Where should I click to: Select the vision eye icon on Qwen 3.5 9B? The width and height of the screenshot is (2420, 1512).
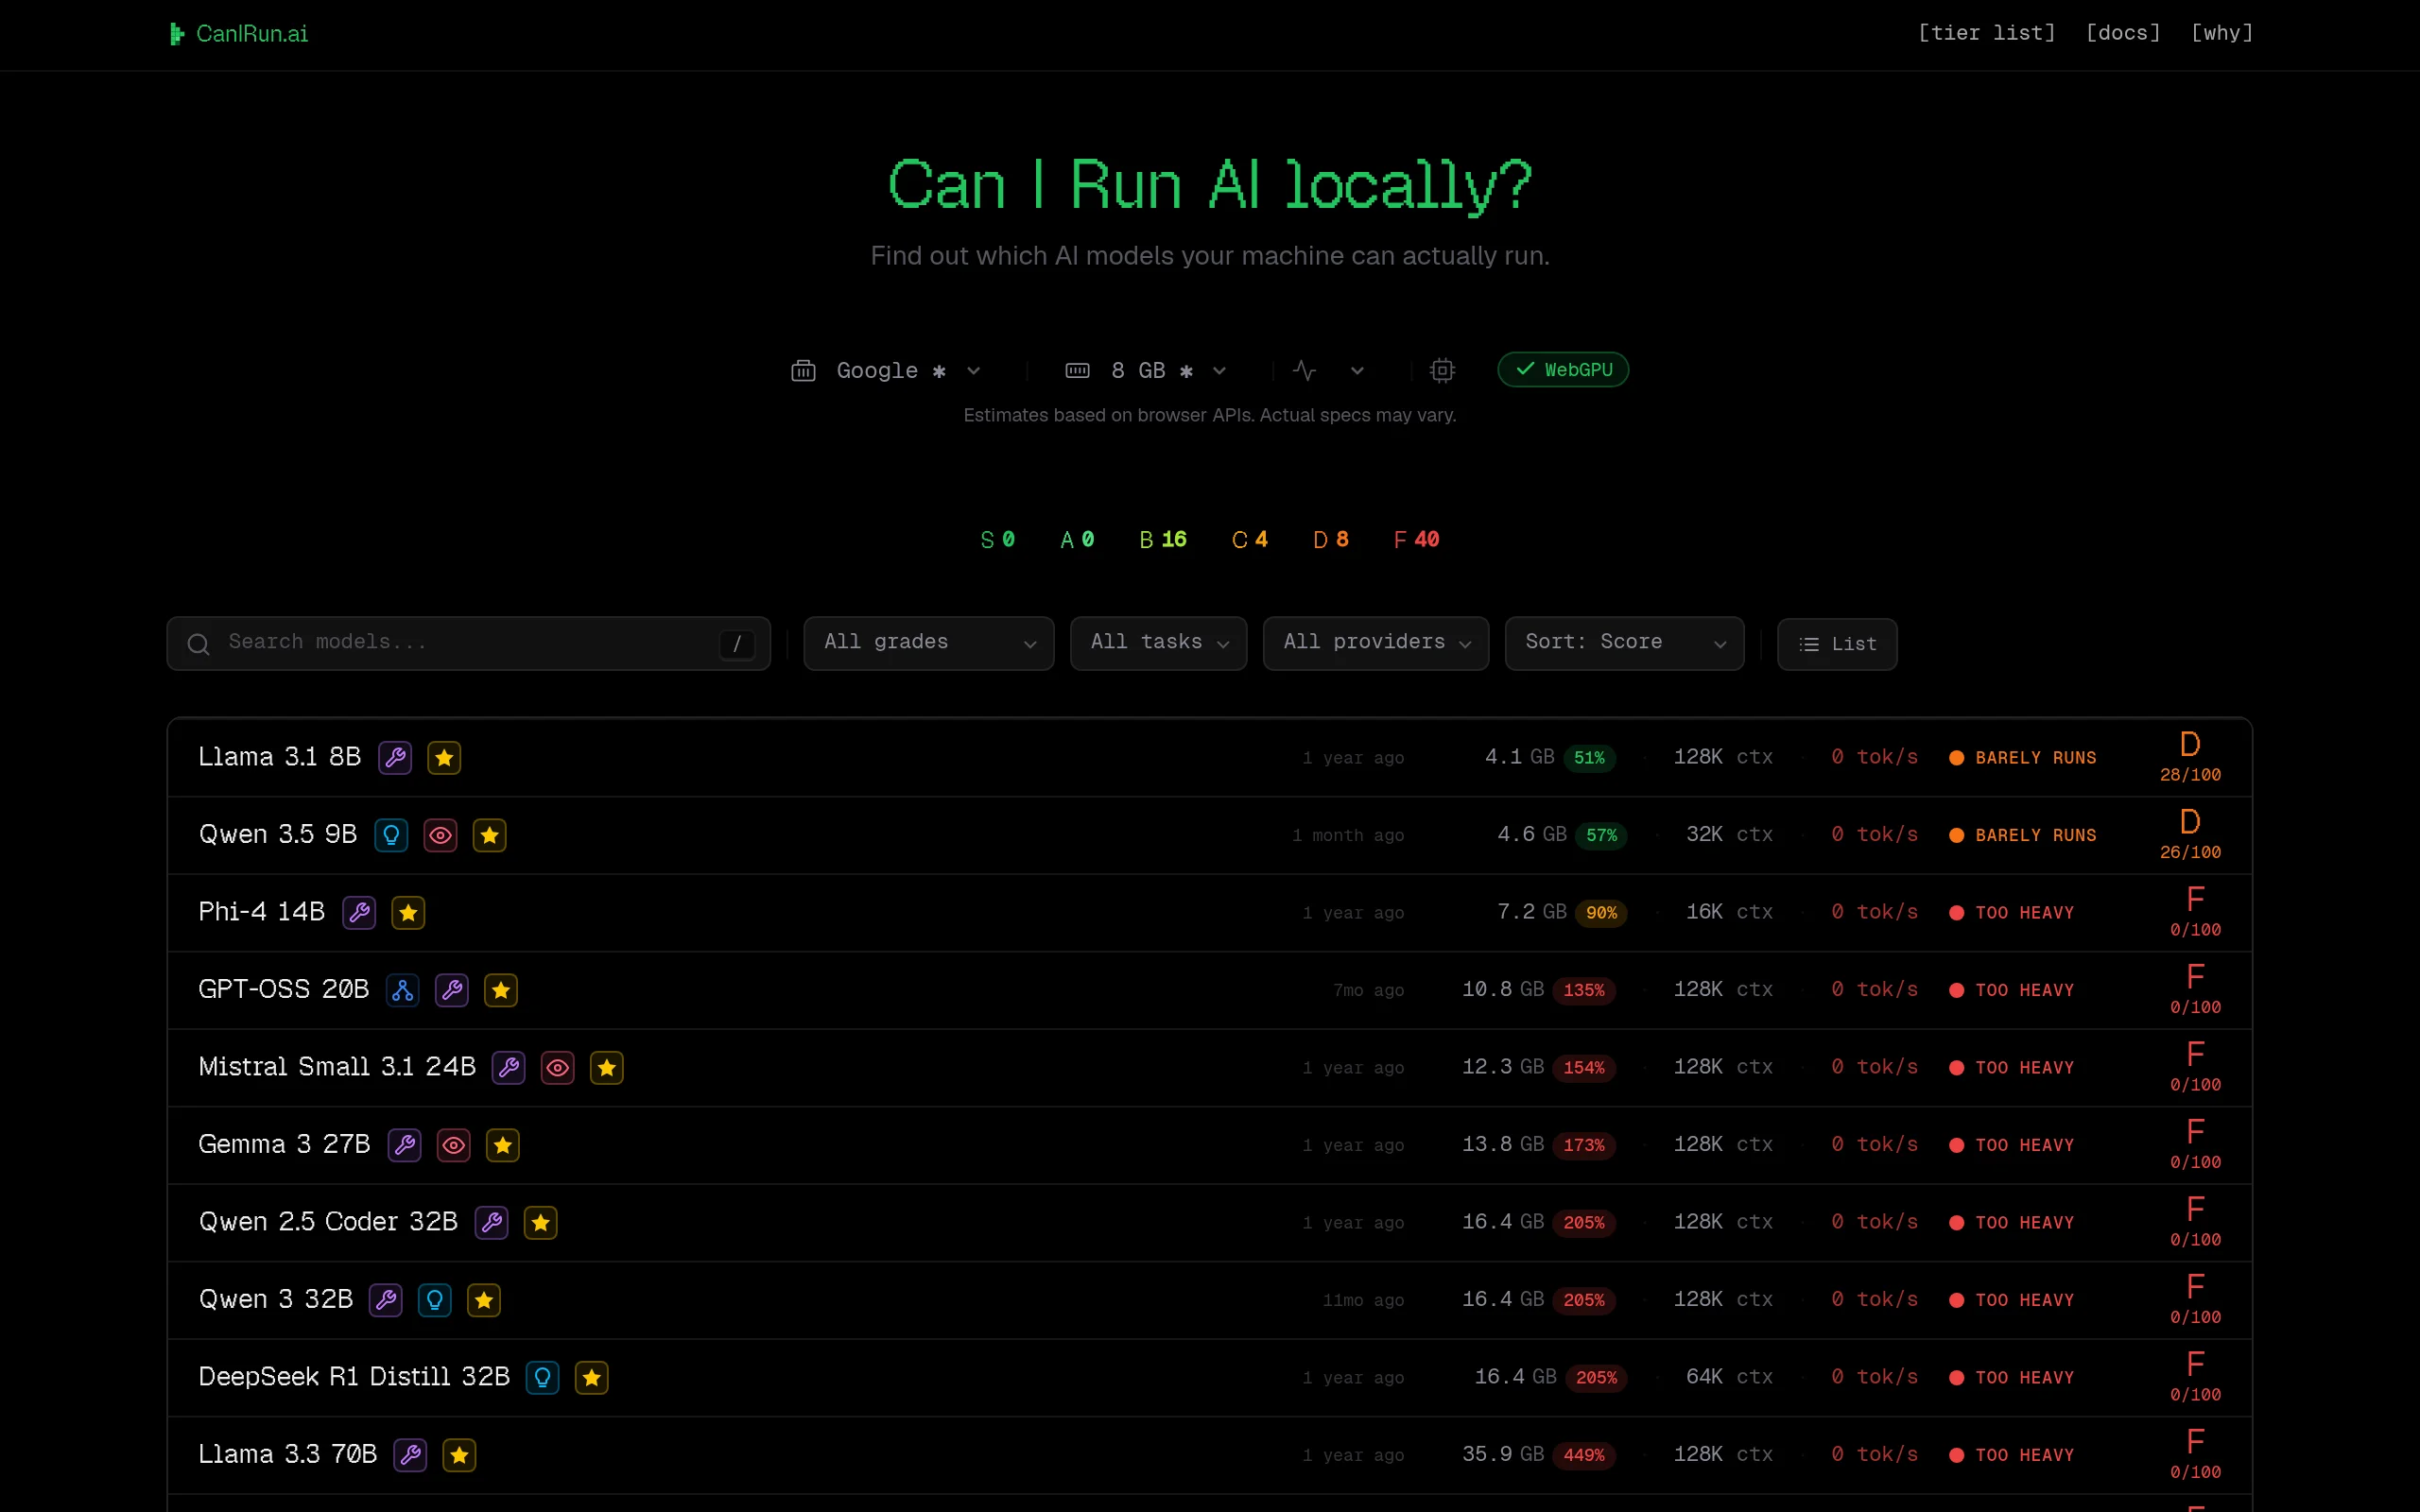(440, 835)
